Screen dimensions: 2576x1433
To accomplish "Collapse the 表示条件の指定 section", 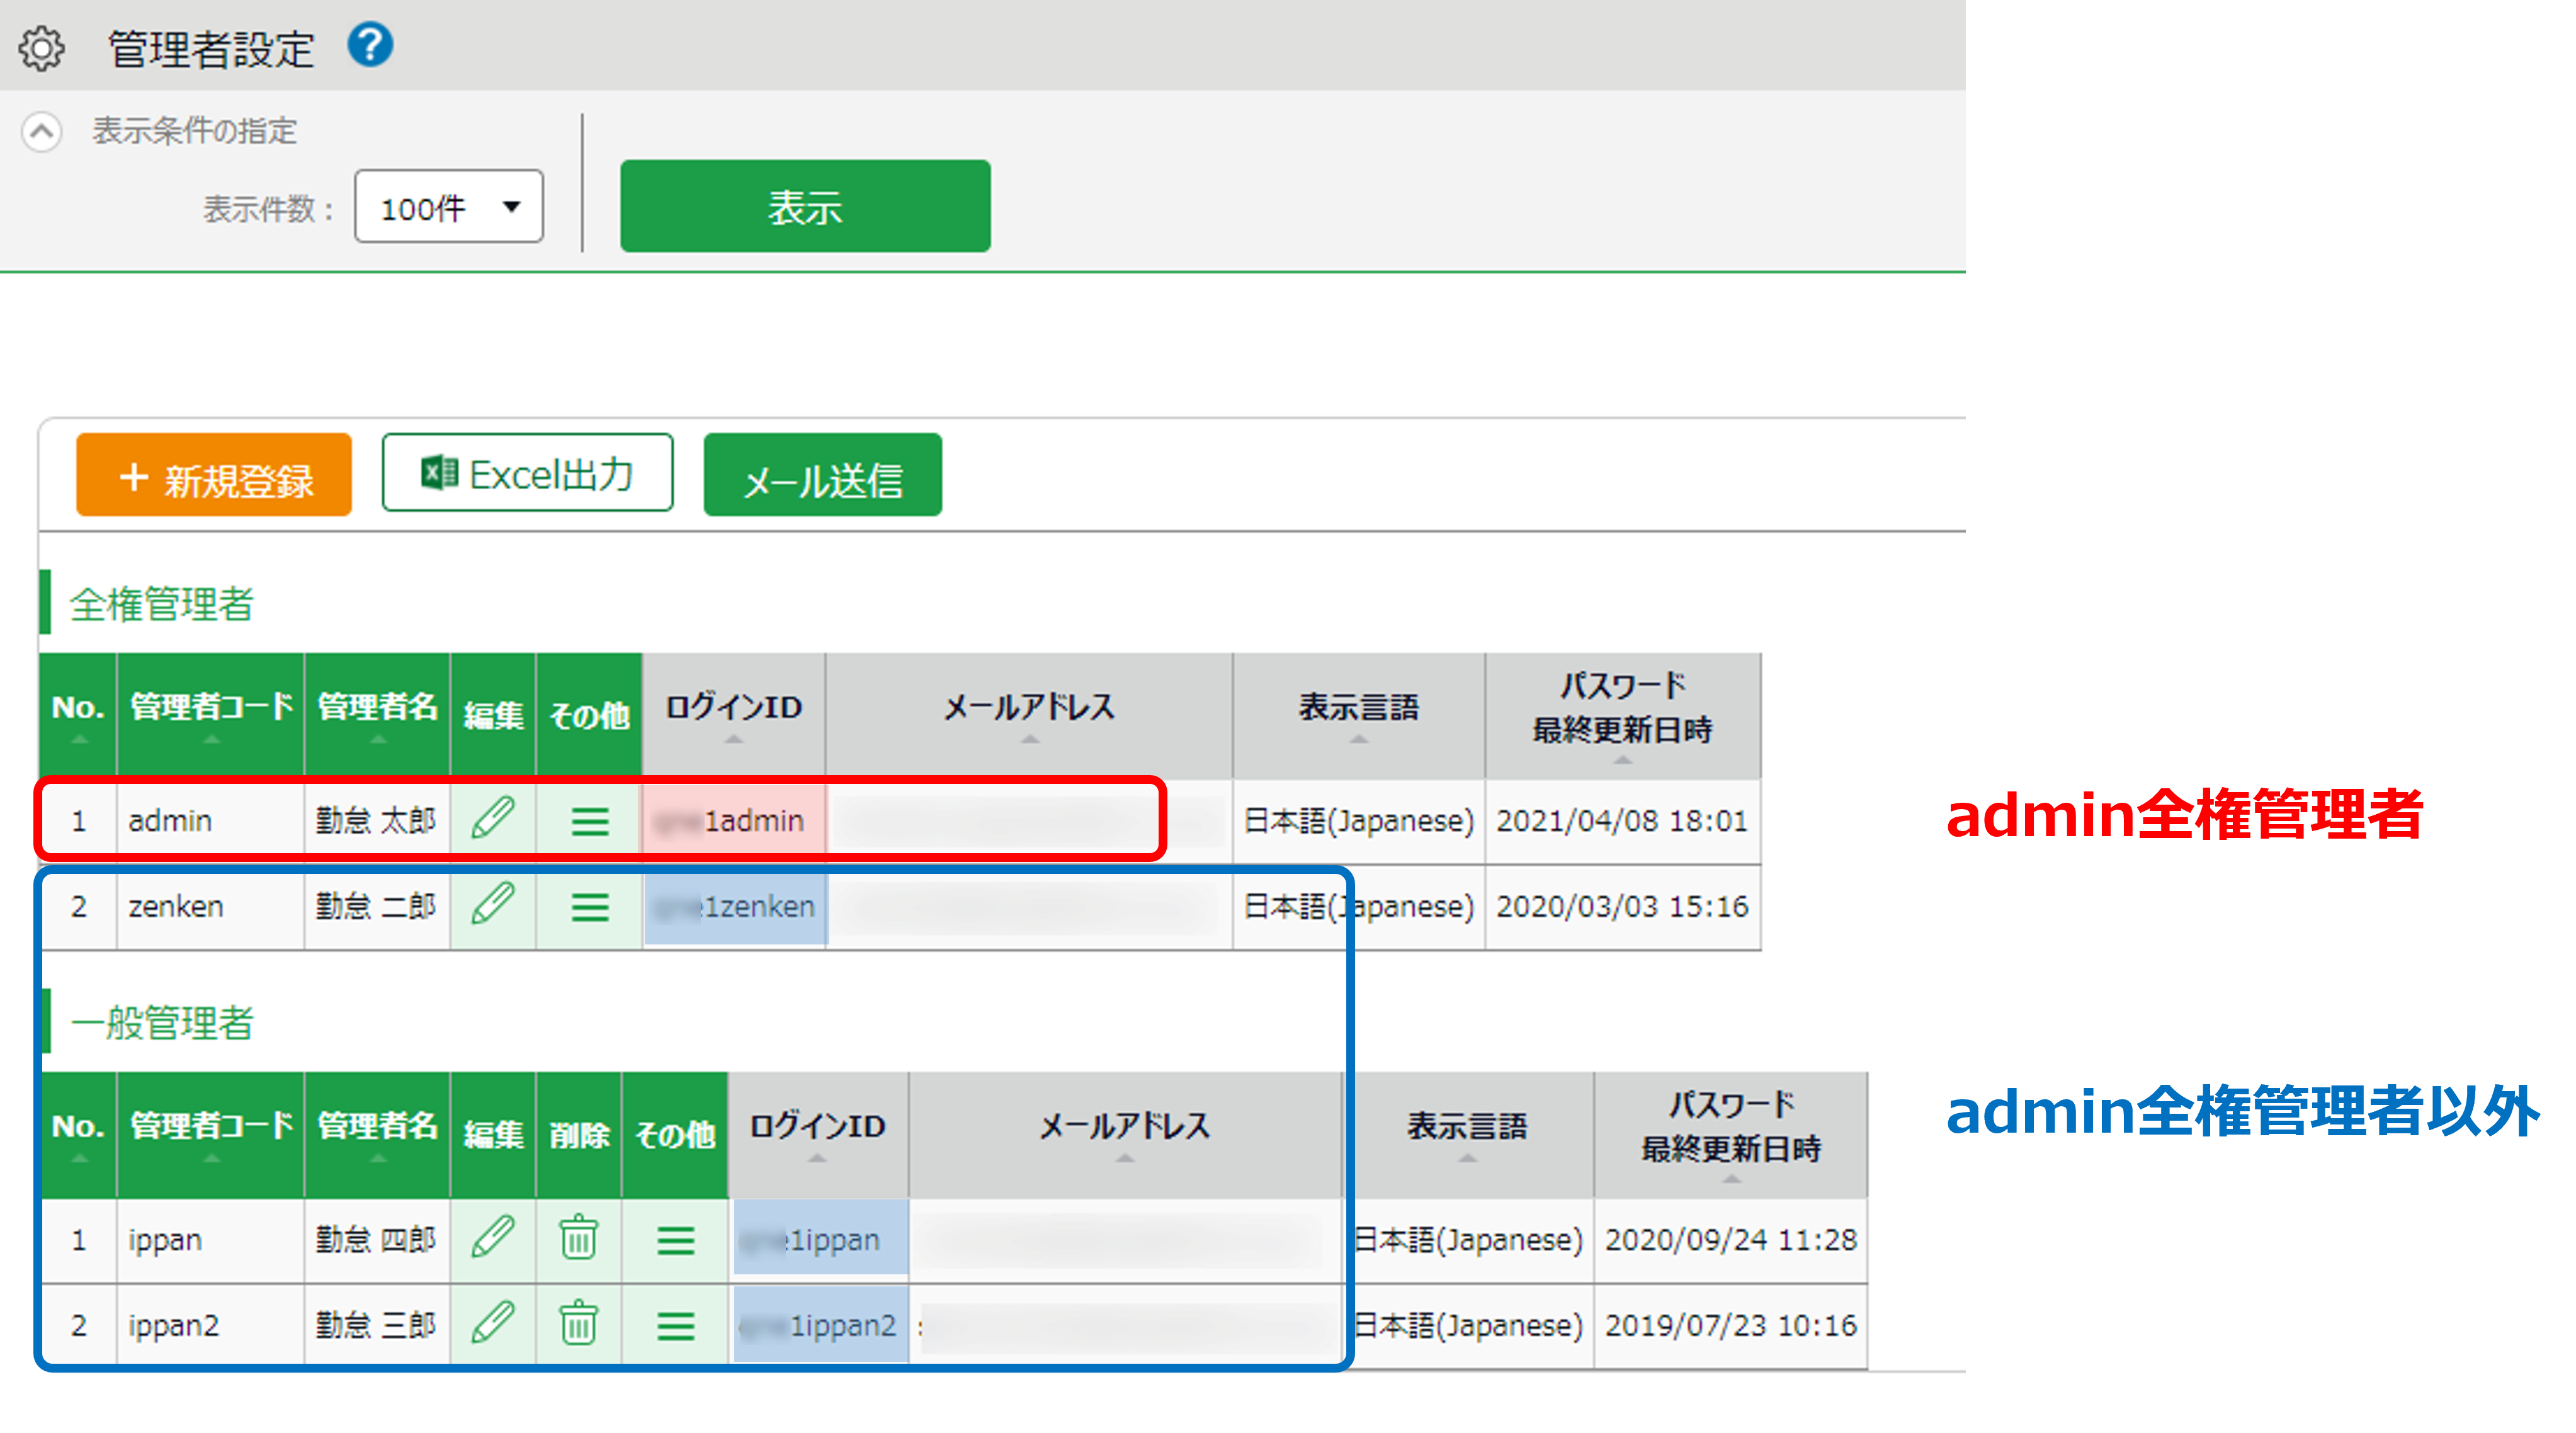I will (x=42, y=131).
